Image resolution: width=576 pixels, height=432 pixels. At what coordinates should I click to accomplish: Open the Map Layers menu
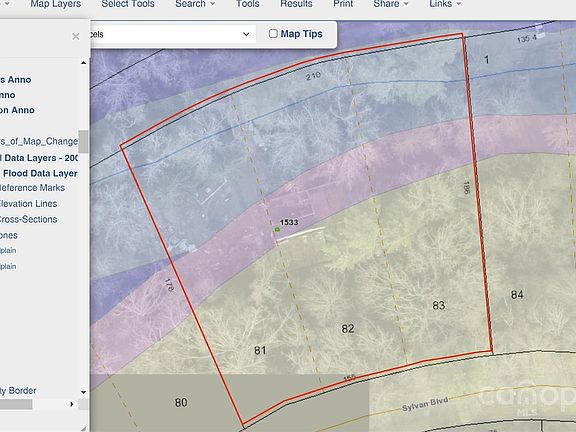click(x=55, y=4)
